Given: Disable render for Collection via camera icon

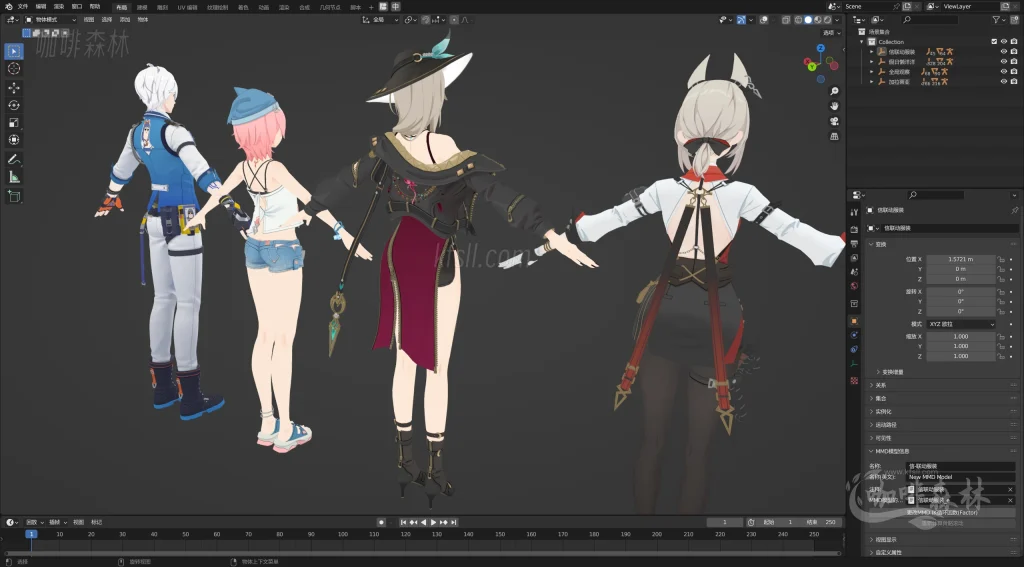Looking at the screenshot, I should tap(1014, 42).
